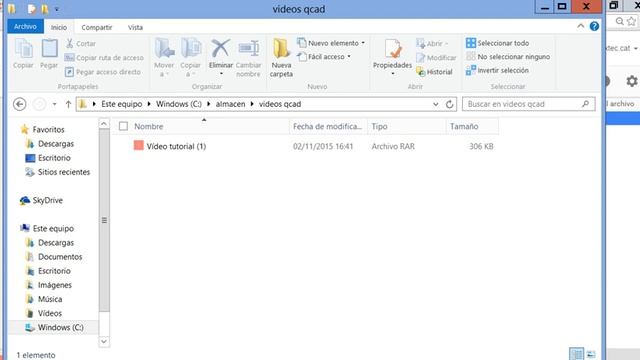Click No seleccionar ninguno
Viewport: 640px width, 360px height.
tap(508, 57)
